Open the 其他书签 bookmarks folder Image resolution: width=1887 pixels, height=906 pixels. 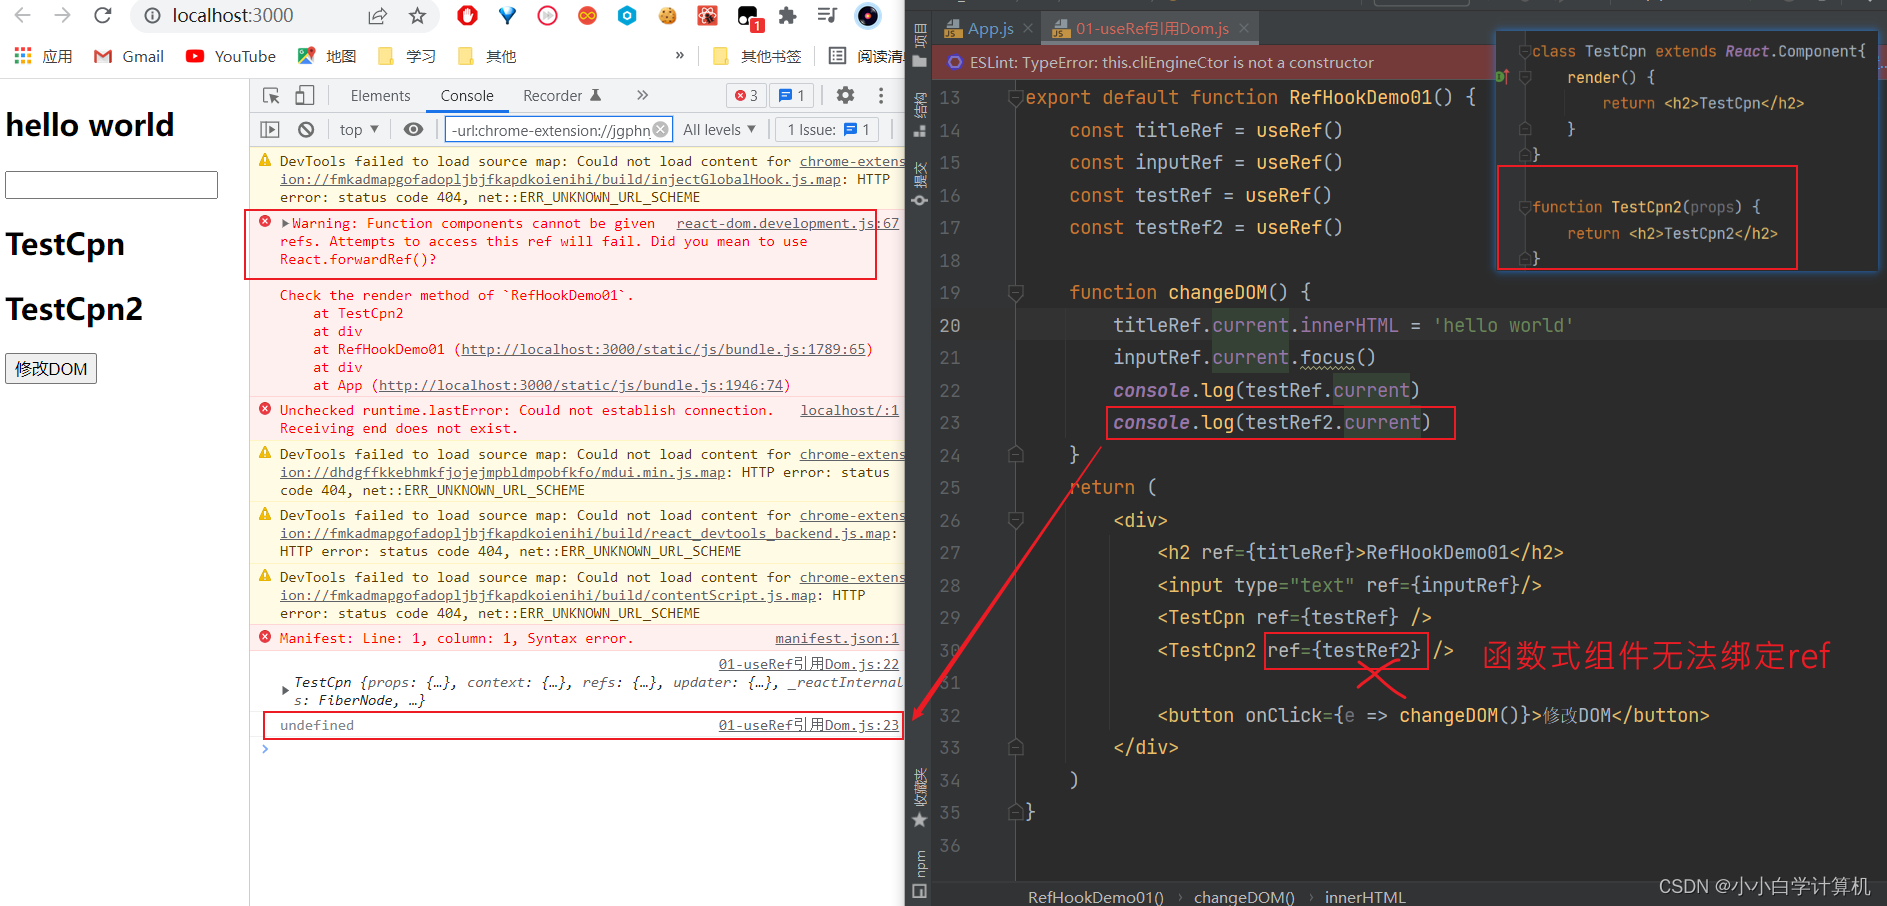(757, 56)
